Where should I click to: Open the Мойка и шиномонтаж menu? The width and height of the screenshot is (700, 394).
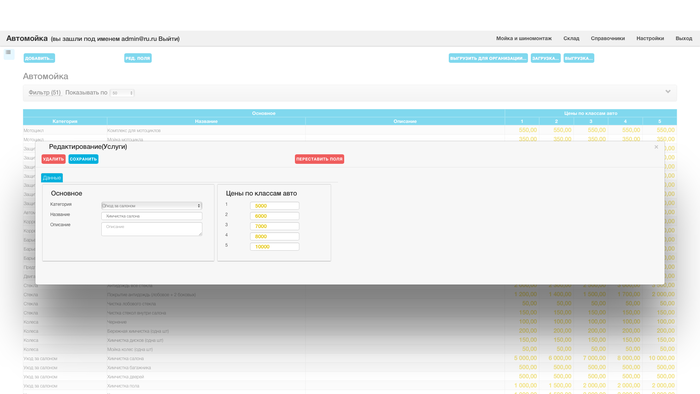point(524,38)
